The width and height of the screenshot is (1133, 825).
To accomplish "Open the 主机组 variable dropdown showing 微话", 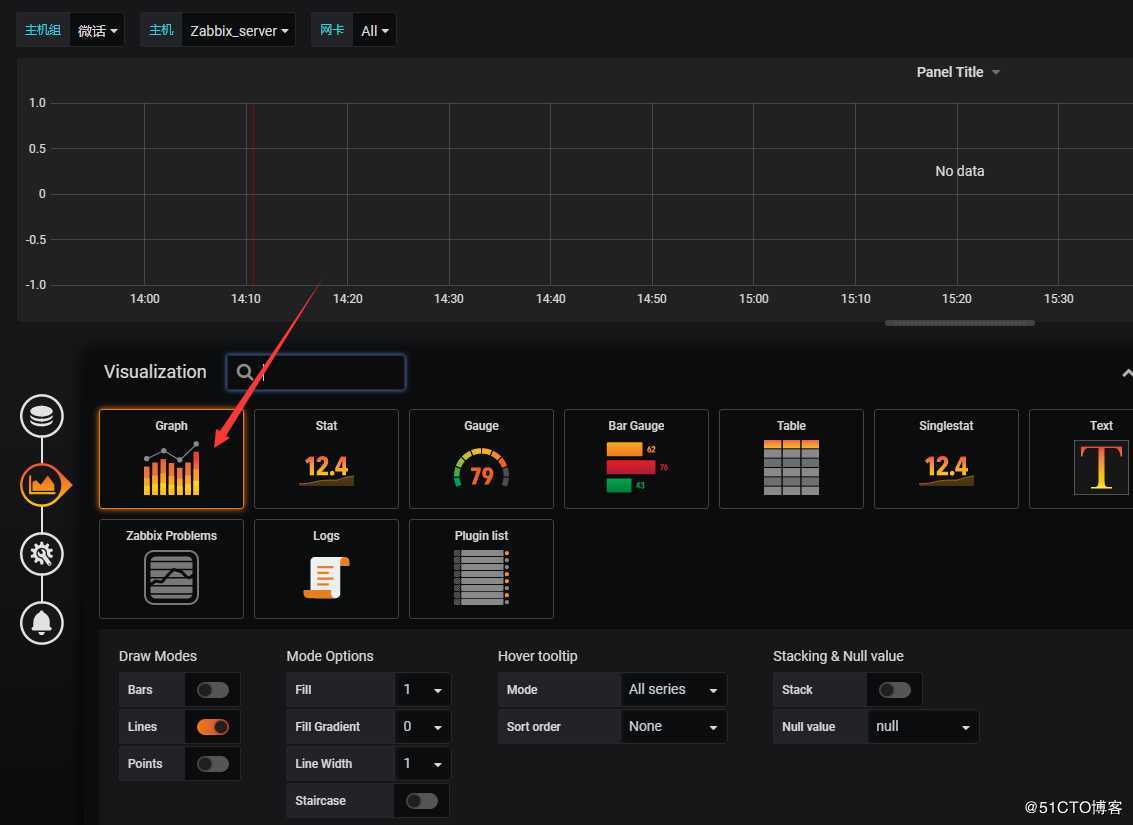I will point(97,30).
